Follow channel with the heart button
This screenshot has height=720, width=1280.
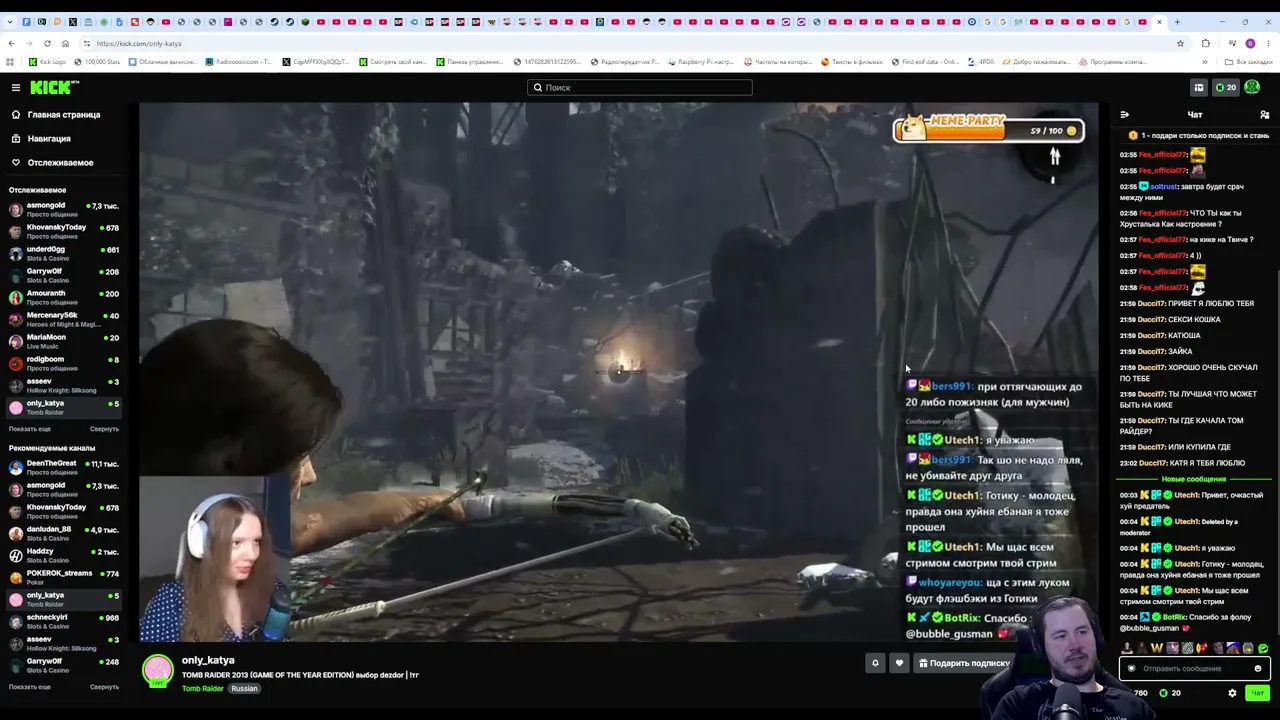click(899, 663)
